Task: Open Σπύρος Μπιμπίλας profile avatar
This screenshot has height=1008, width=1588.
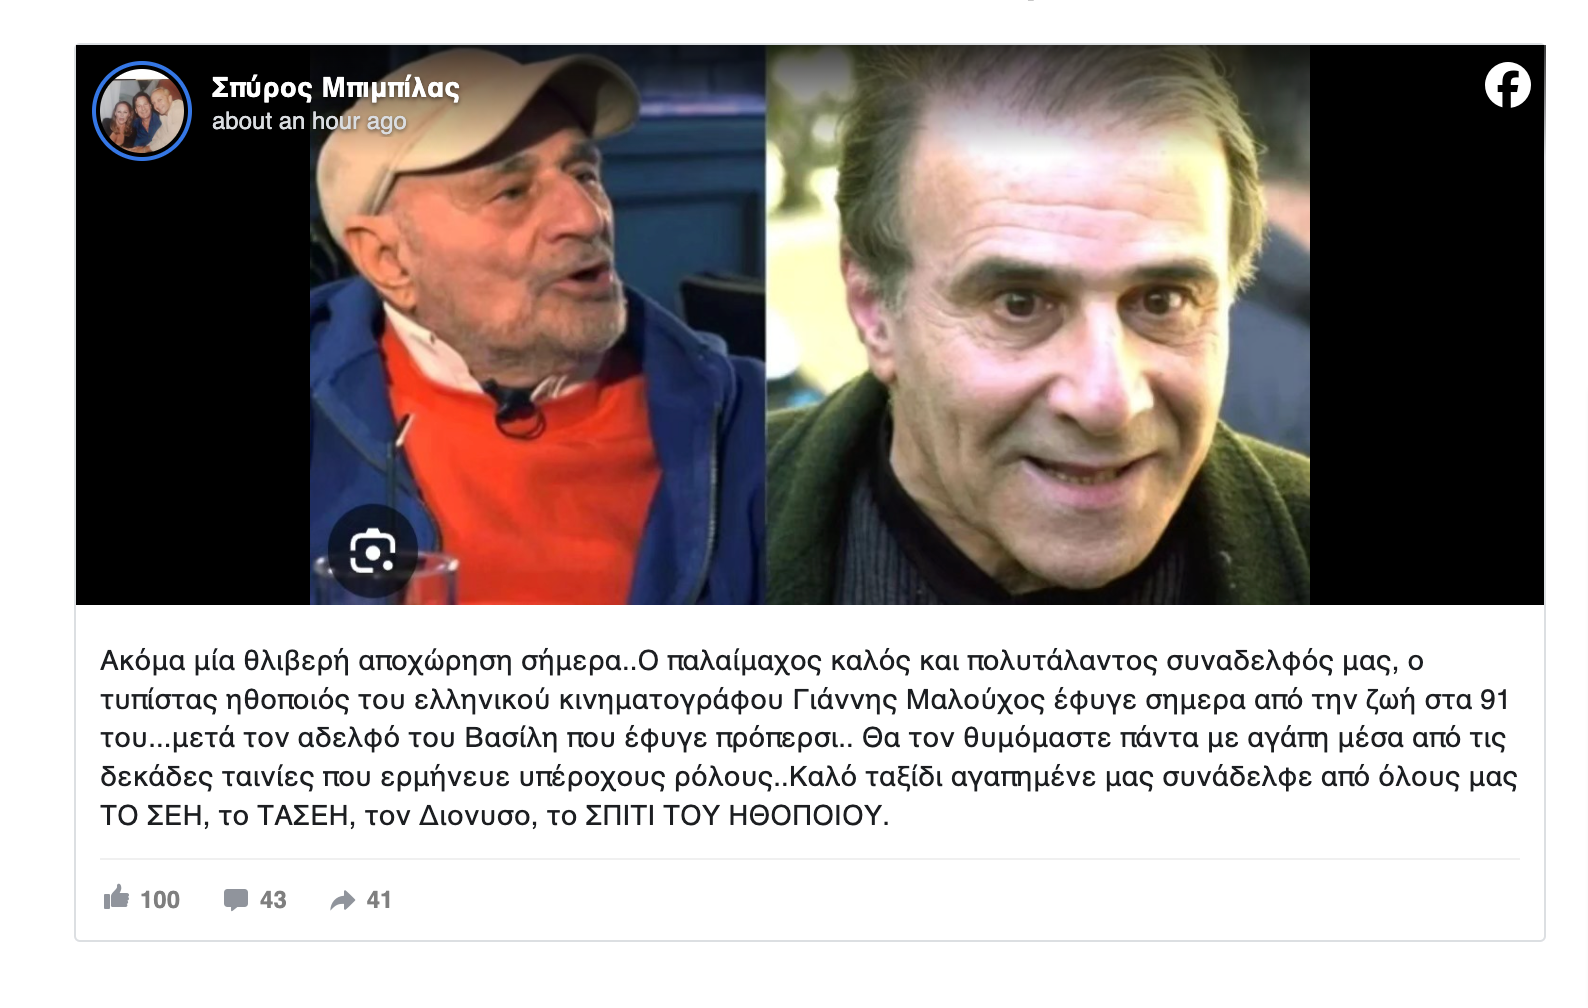Action: [142, 111]
